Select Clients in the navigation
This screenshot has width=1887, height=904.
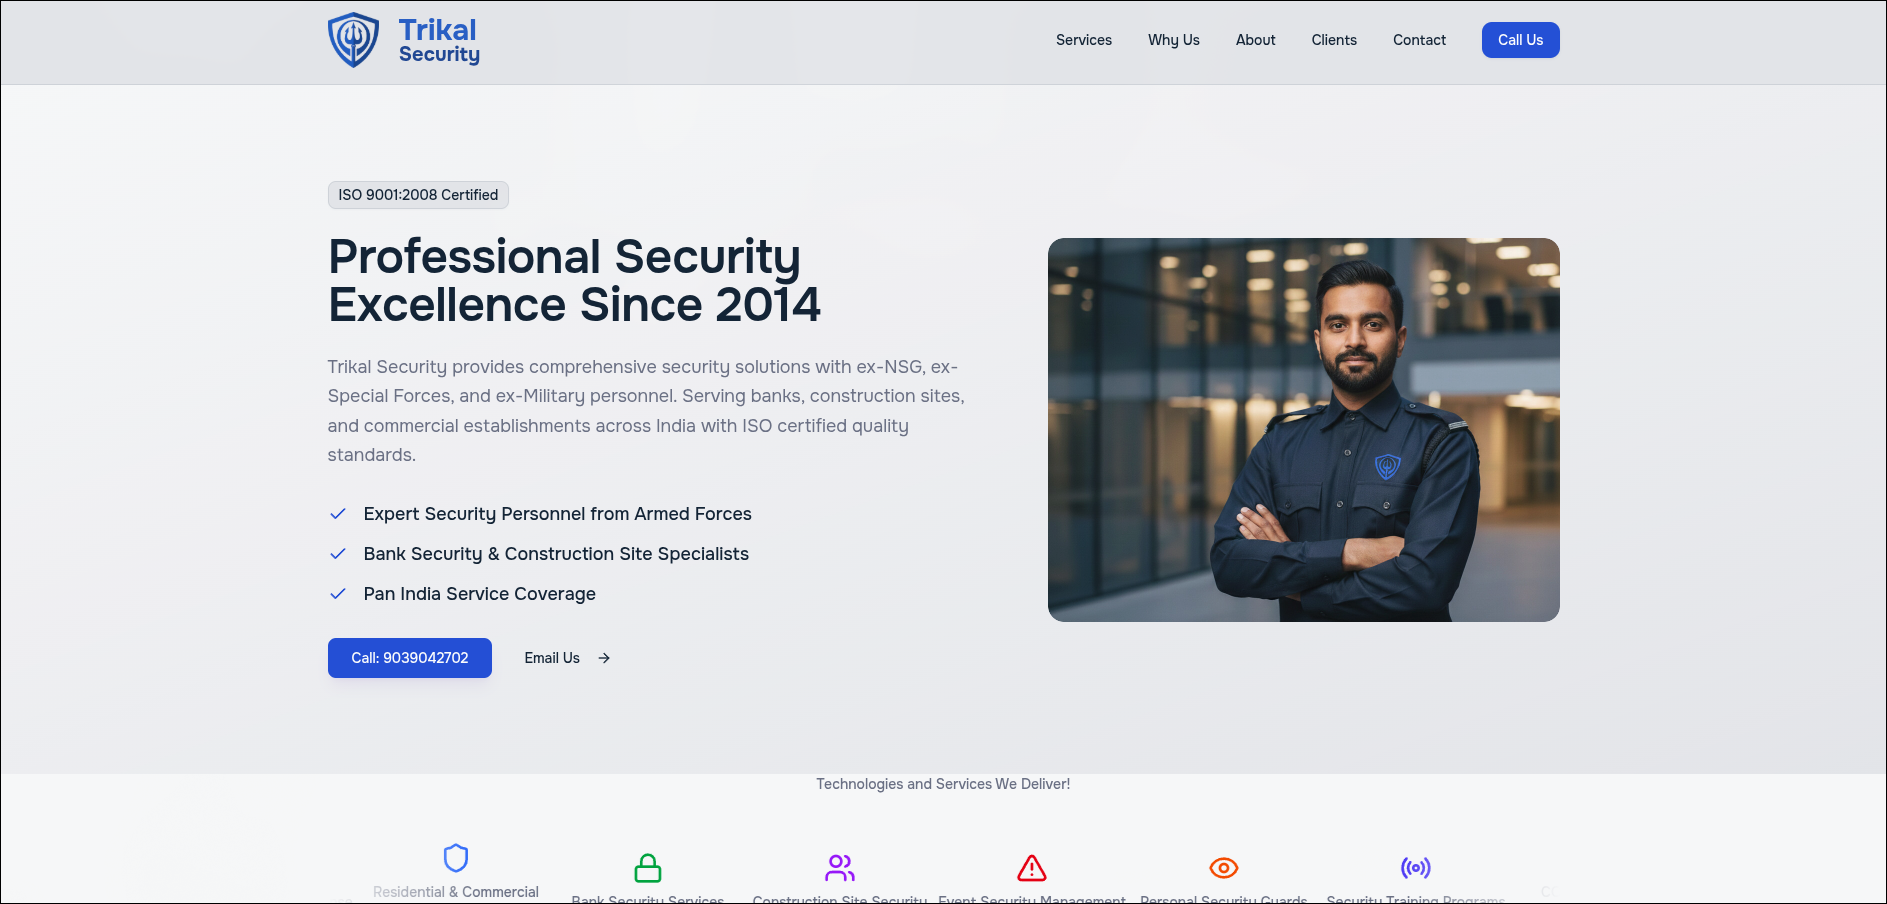pyautogui.click(x=1334, y=40)
